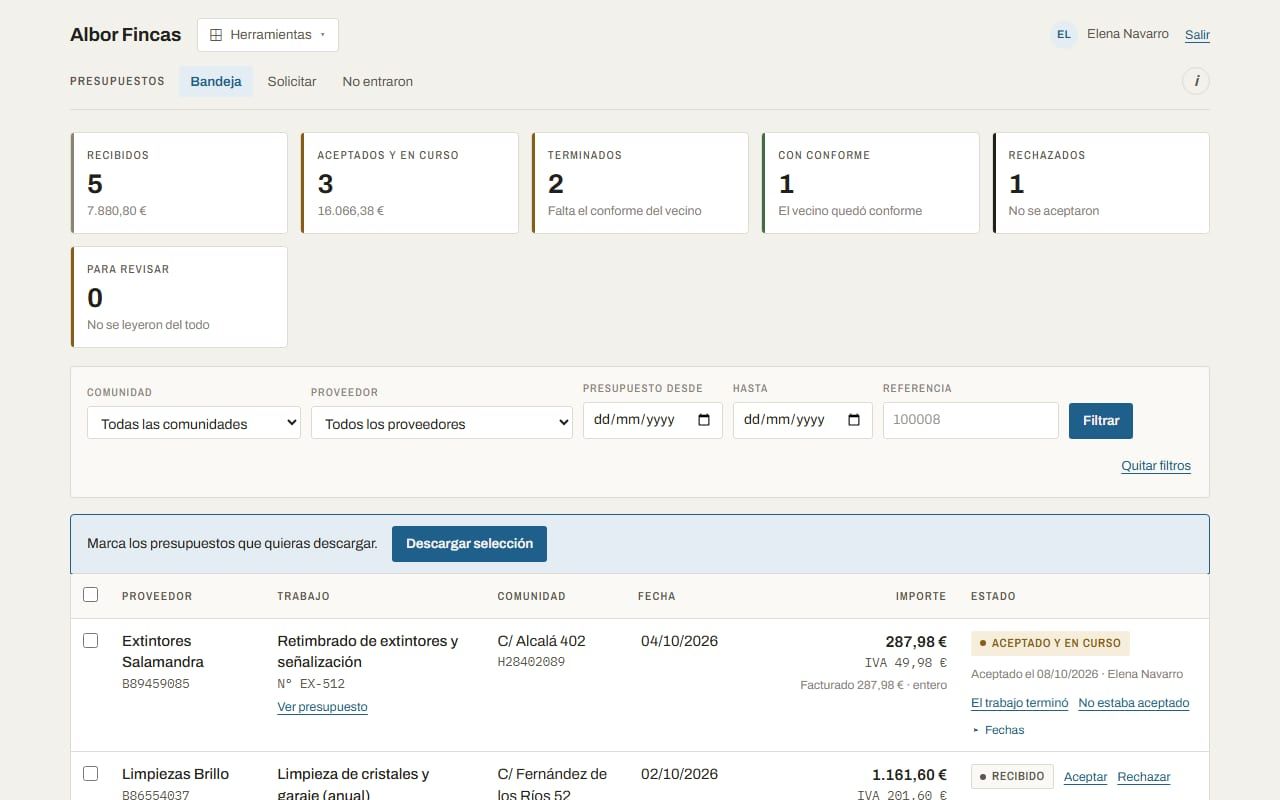Screen dimensions: 1280x800
Task: Click the info icon button
Action: [1196, 81]
